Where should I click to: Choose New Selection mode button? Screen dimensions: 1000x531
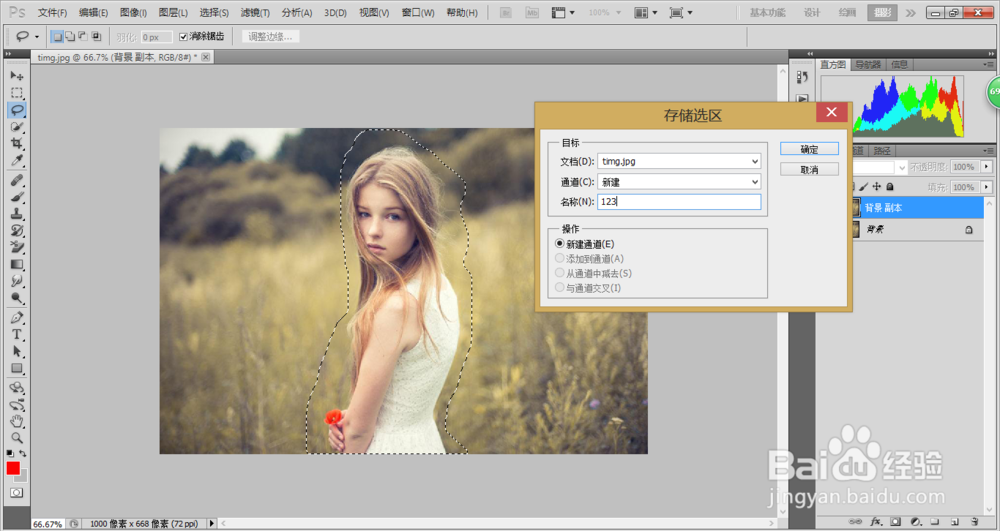point(57,36)
